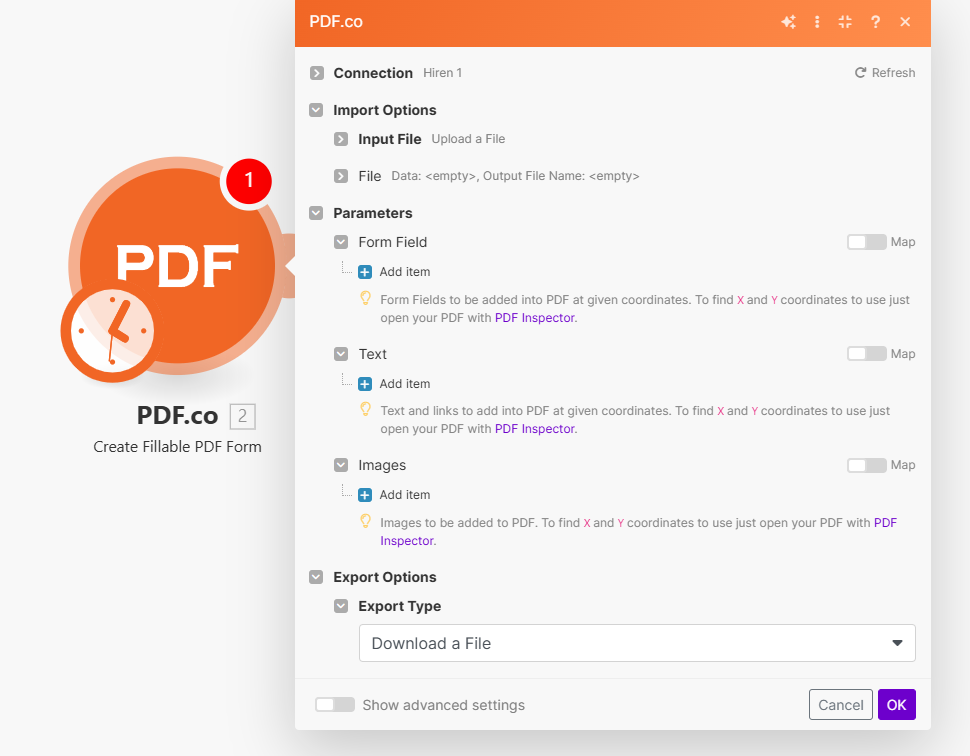Click the module number 2 box
This screenshot has height=756, width=970.
(x=242, y=416)
